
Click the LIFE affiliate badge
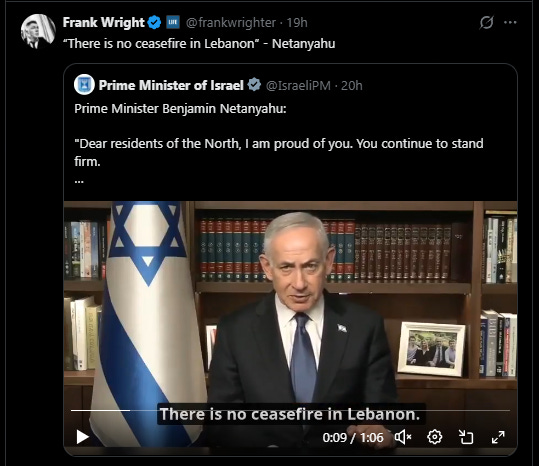point(173,22)
